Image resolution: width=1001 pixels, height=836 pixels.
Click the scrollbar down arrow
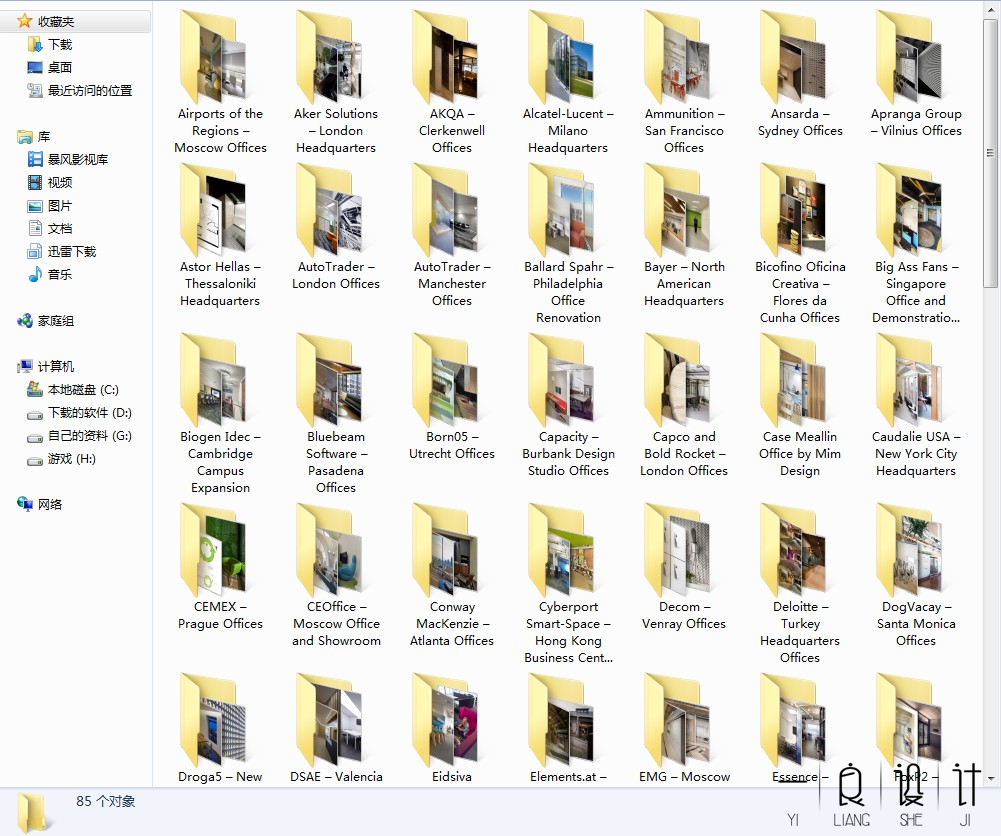[x=990, y=779]
